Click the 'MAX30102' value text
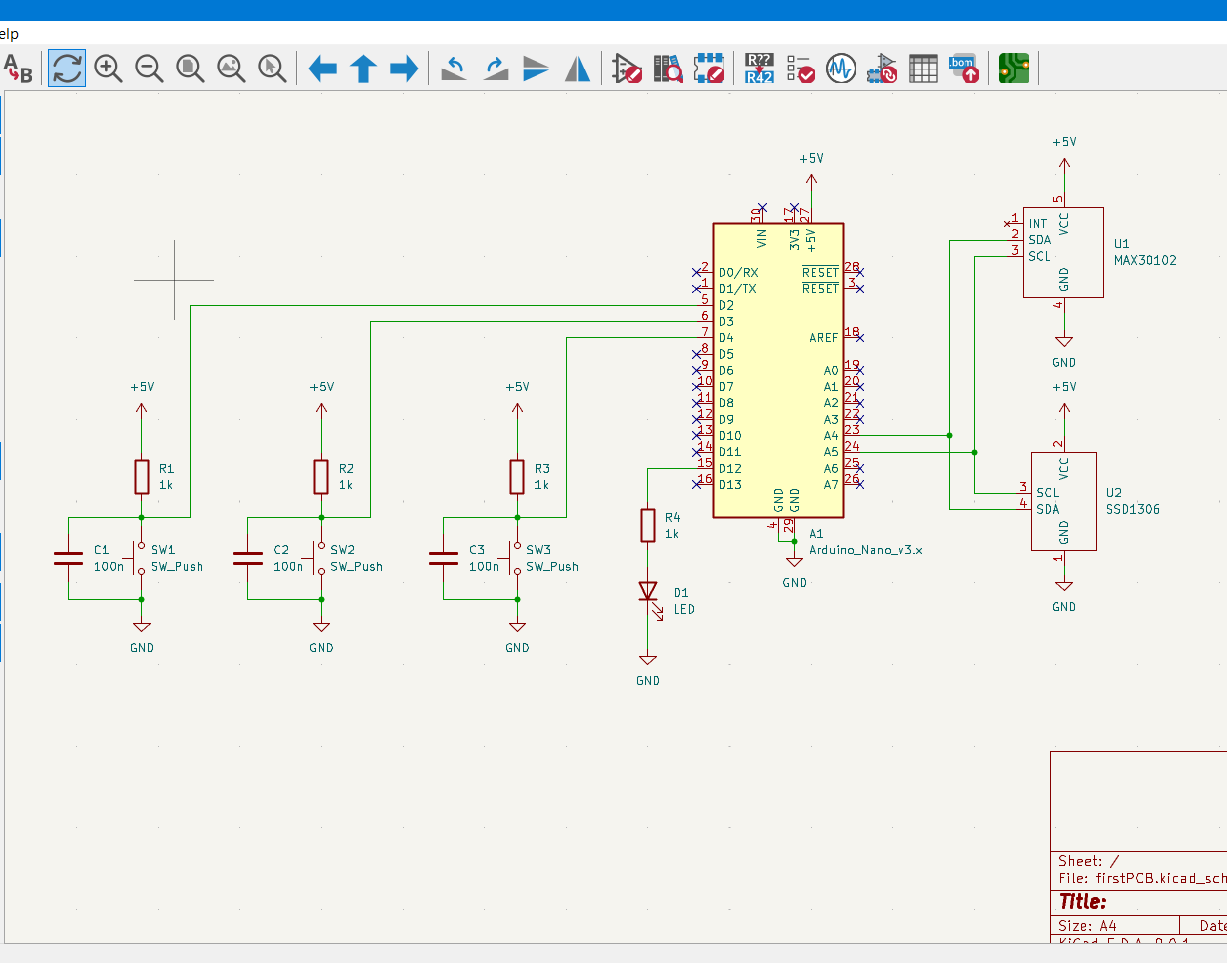 [1145, 260]
